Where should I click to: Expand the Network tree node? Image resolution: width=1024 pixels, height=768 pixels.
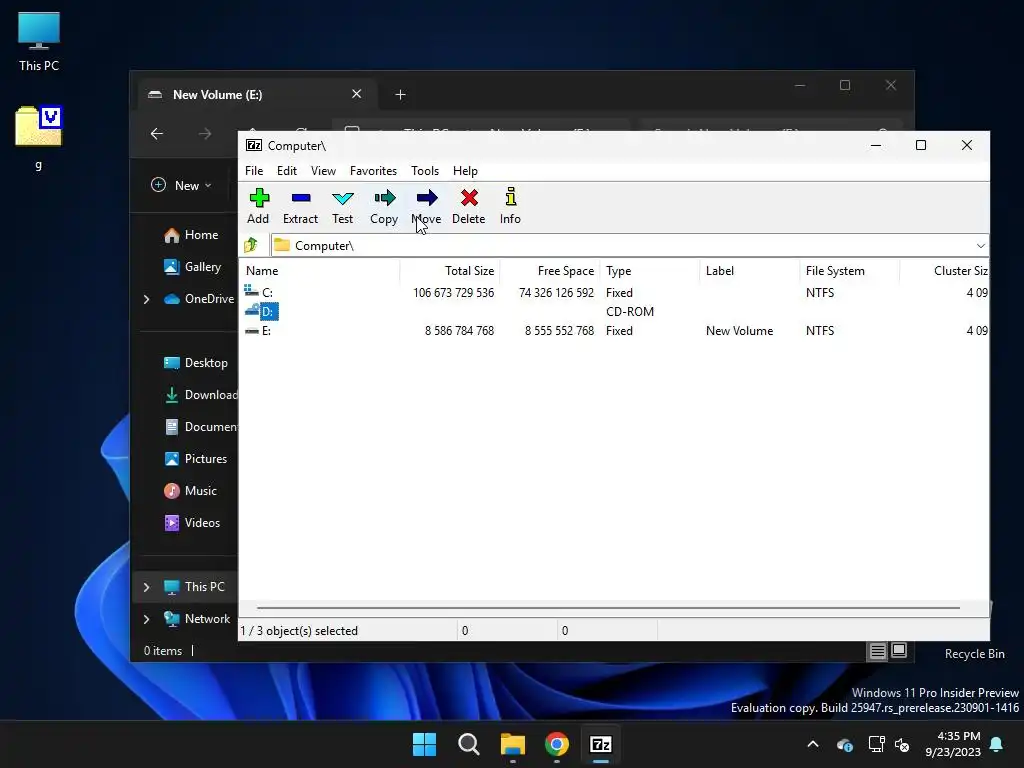[146, 619]
